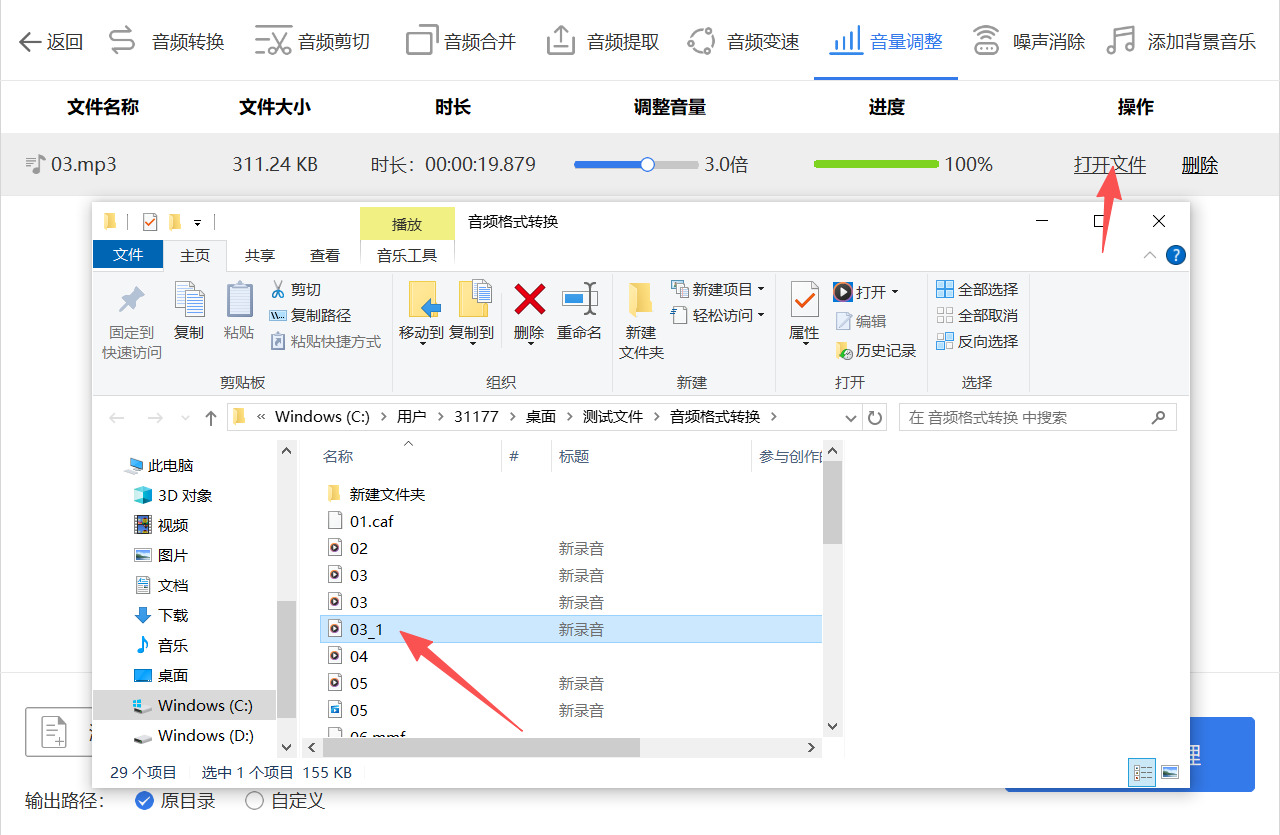Expand the address bar path dropdown
This screenshot has height=835, width=1280.
click(x=850, y=416)
